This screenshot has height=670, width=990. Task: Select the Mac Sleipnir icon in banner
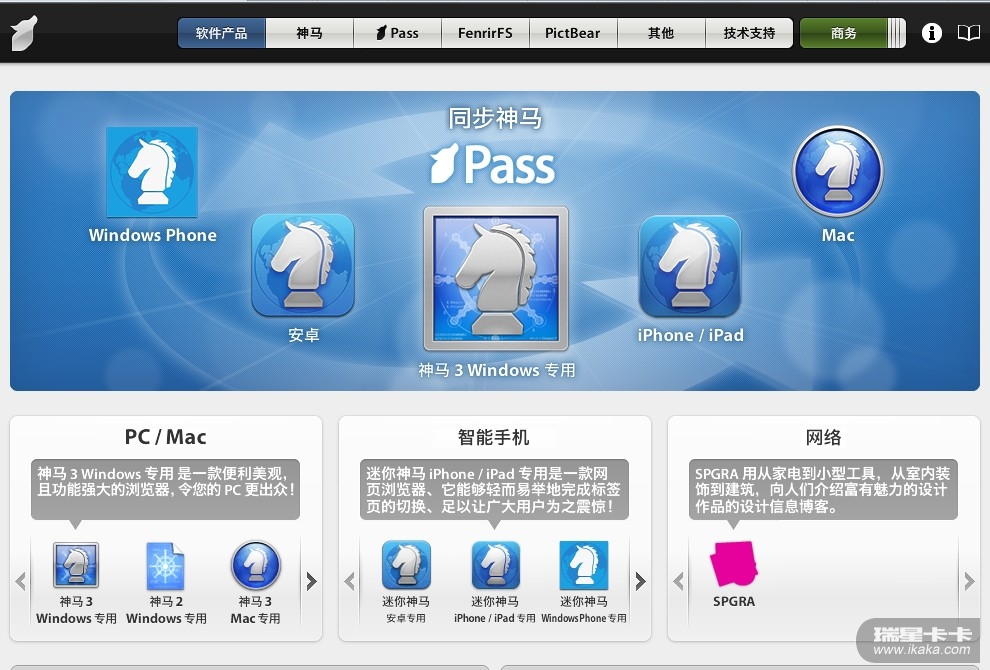coord(837,171)
